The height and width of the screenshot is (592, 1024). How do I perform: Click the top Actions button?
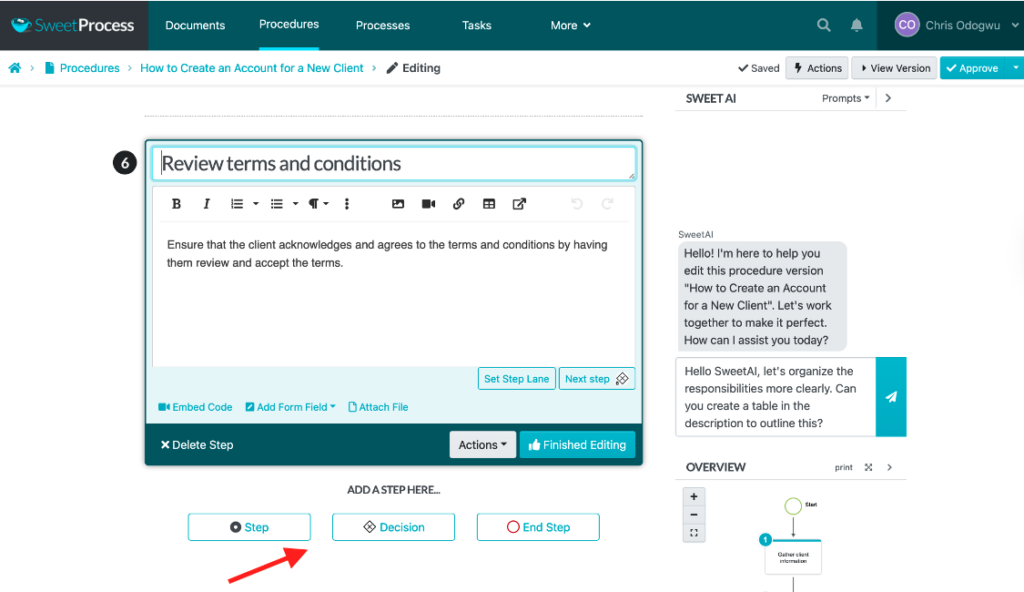tap(818, 68)
